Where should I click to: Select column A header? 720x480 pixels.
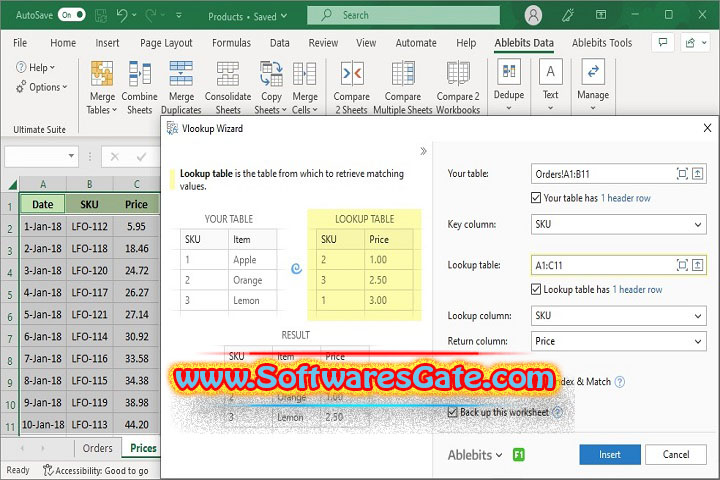point(43,184)
